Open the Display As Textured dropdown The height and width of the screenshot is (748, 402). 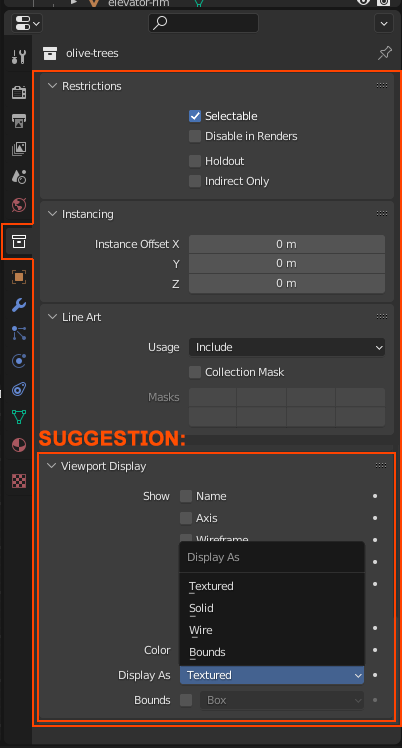tap(272, 675)
